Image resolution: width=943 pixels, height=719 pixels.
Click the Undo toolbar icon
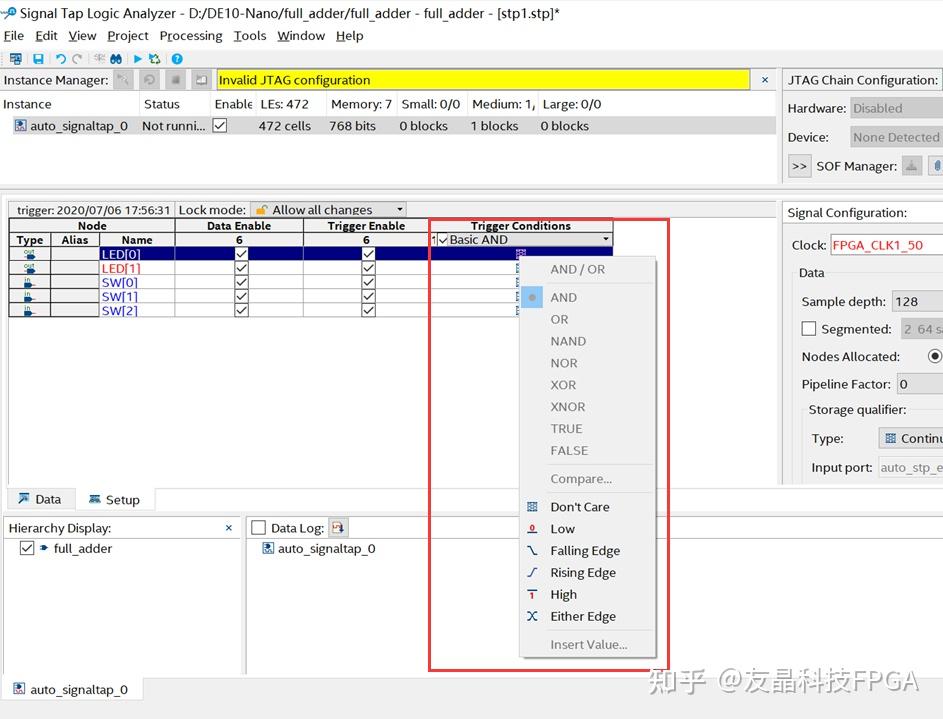[59, 58]
